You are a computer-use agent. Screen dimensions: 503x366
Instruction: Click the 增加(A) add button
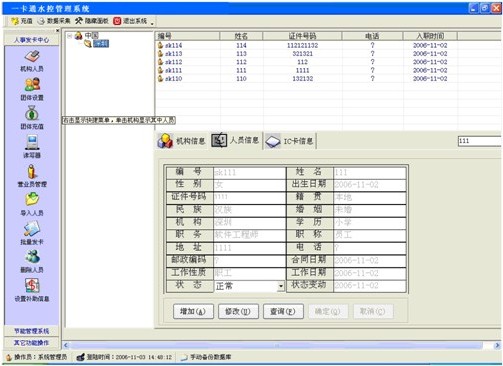pyautogui.click(x=193, y=311)
